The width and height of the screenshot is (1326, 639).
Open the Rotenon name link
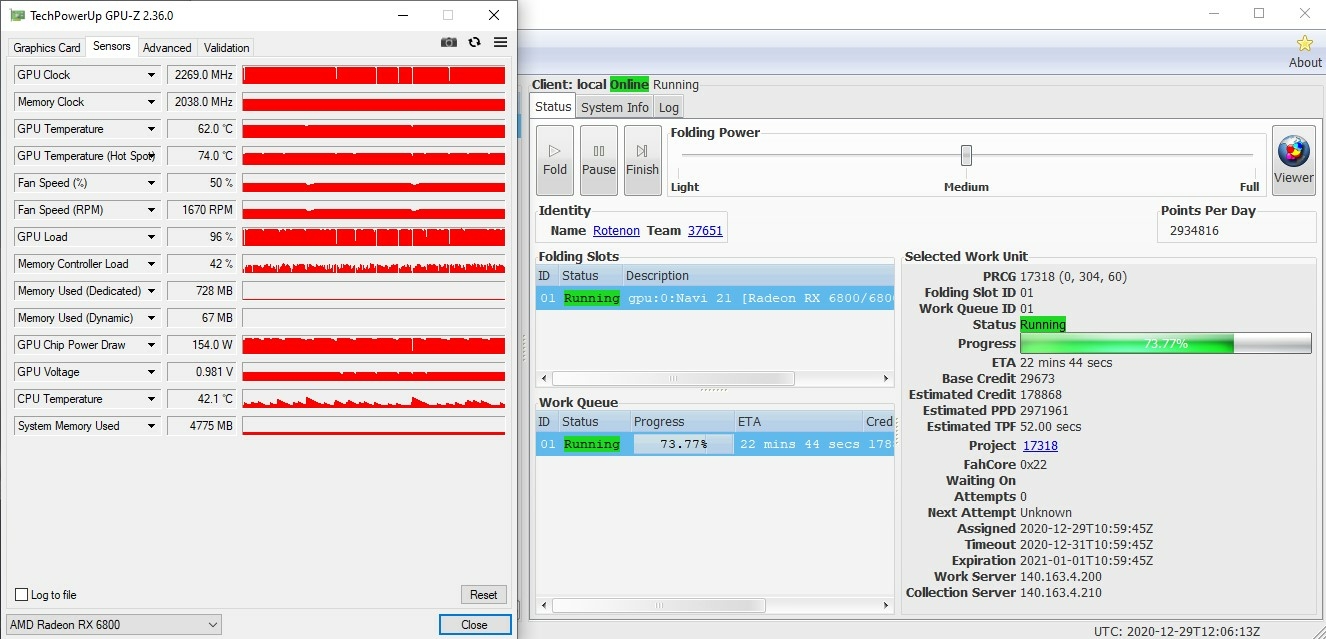616,231
